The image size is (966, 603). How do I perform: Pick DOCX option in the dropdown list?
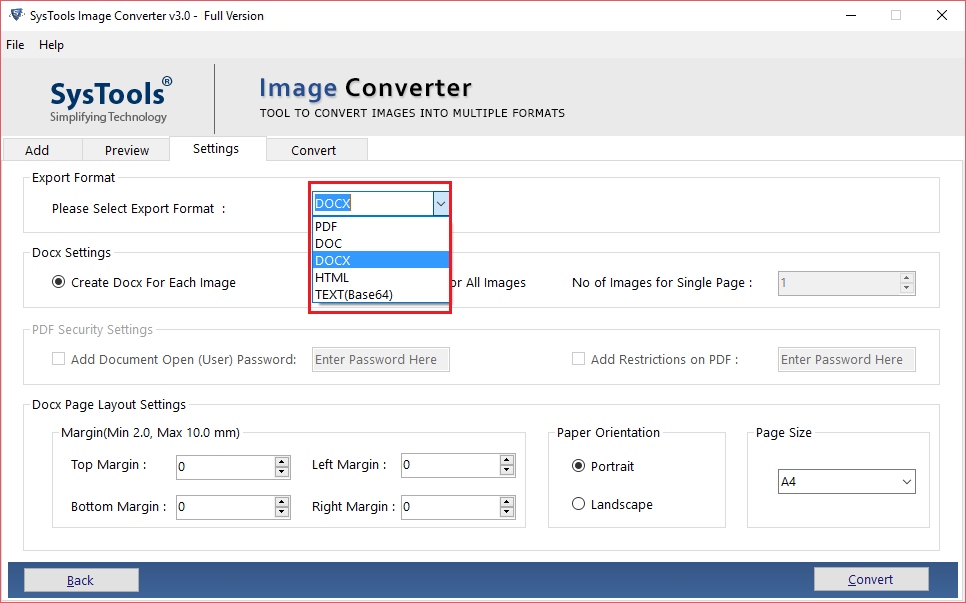(x=381, y=260)
